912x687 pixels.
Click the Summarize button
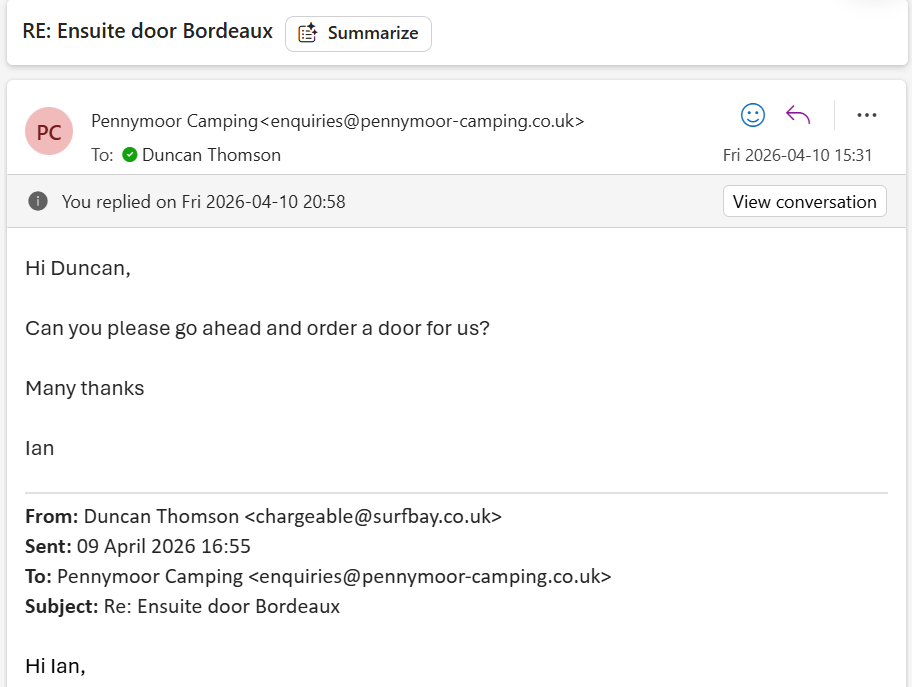(x=358, y=33)
